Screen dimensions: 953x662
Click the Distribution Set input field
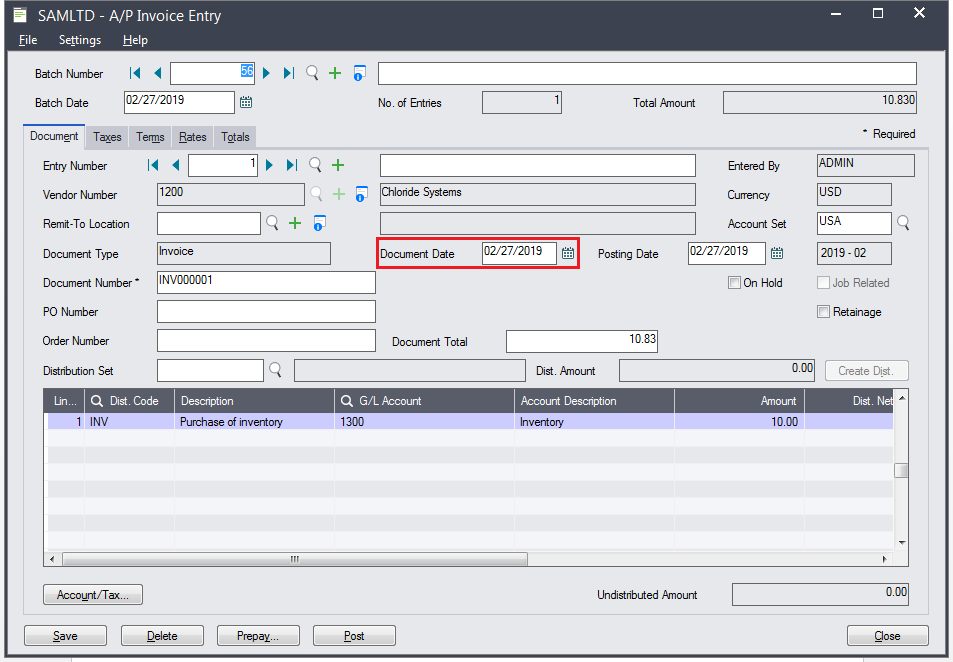(x=210, y=370)
